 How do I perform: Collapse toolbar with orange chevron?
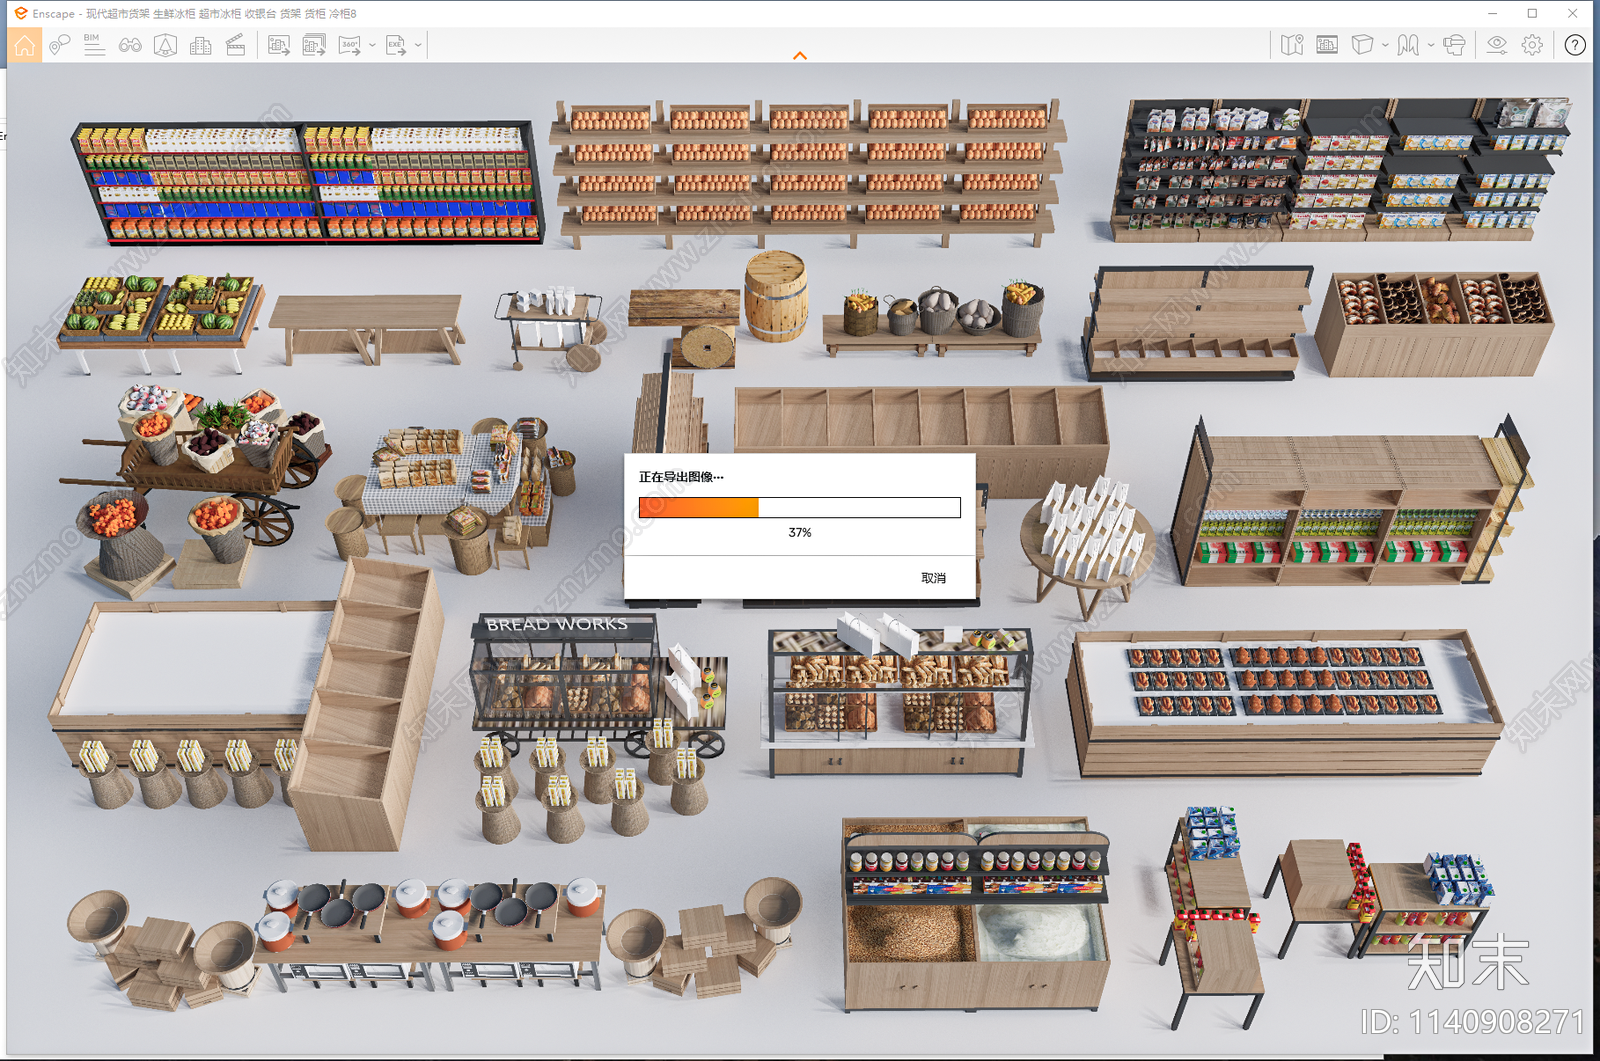(800, 56)
